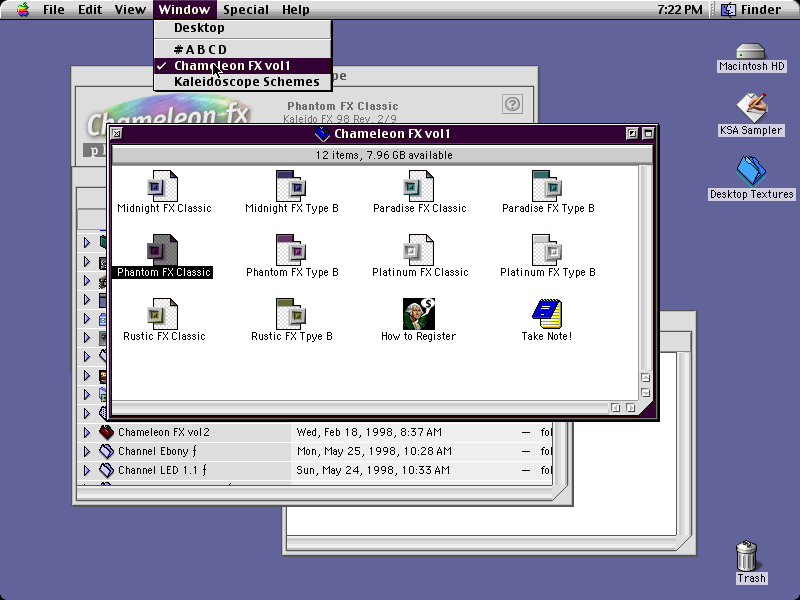Viewport: 800px width, 600px height.
Task: Click the 12 items, 7.96 GB available header
Action: 384,155
